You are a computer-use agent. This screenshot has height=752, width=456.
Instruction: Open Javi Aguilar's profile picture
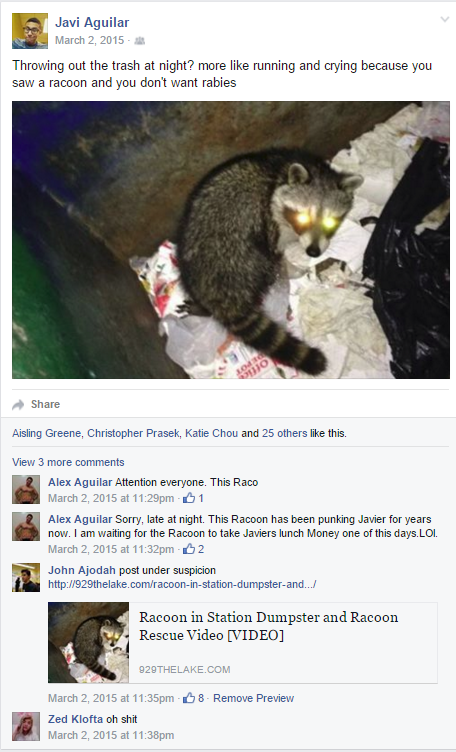point(30,31)
